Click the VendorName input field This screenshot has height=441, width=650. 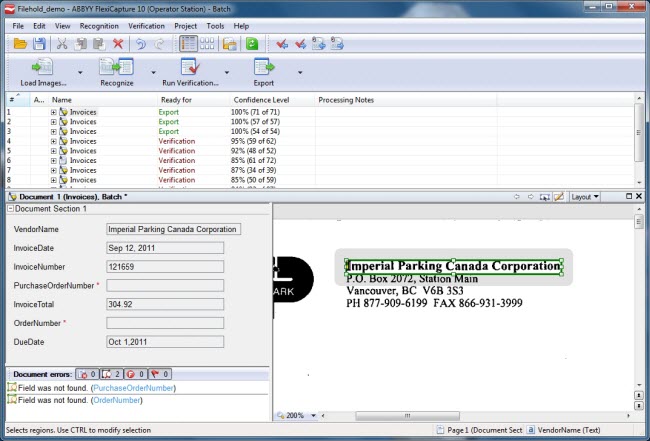[x=173, y=229]
